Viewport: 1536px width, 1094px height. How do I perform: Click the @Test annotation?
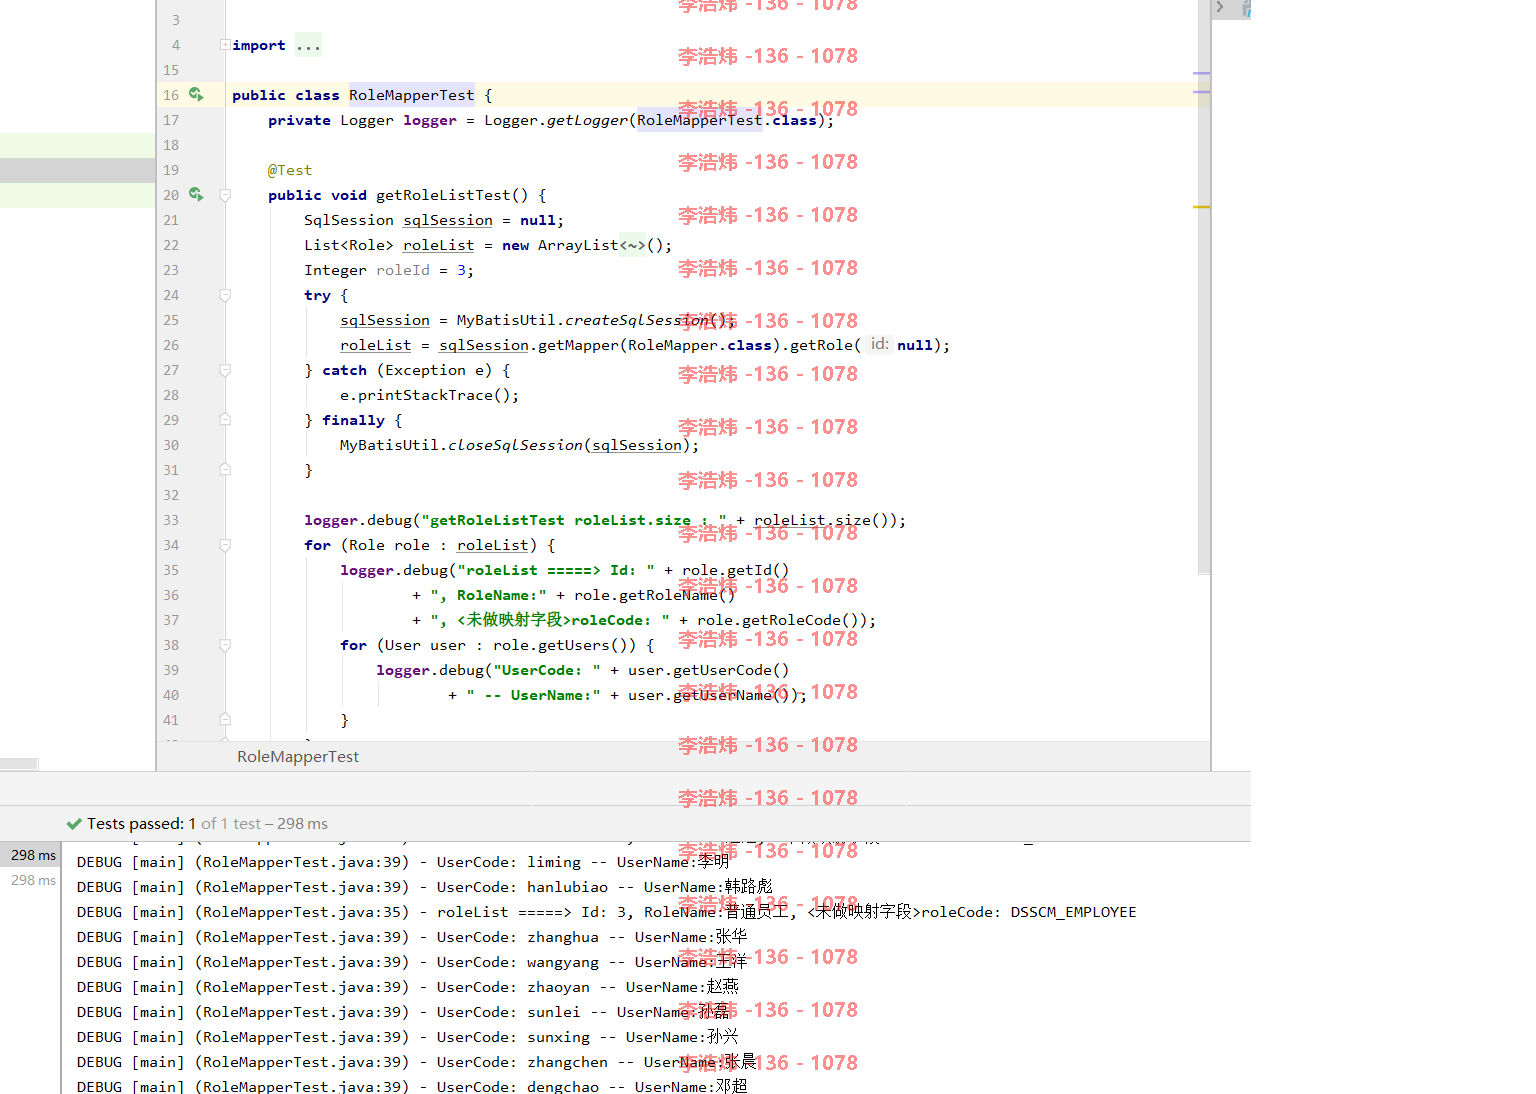coord(290,170)
